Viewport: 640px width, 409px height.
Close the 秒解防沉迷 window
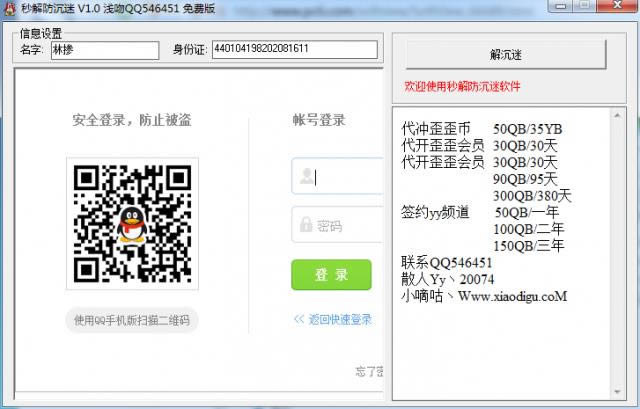tap(618, 5)
